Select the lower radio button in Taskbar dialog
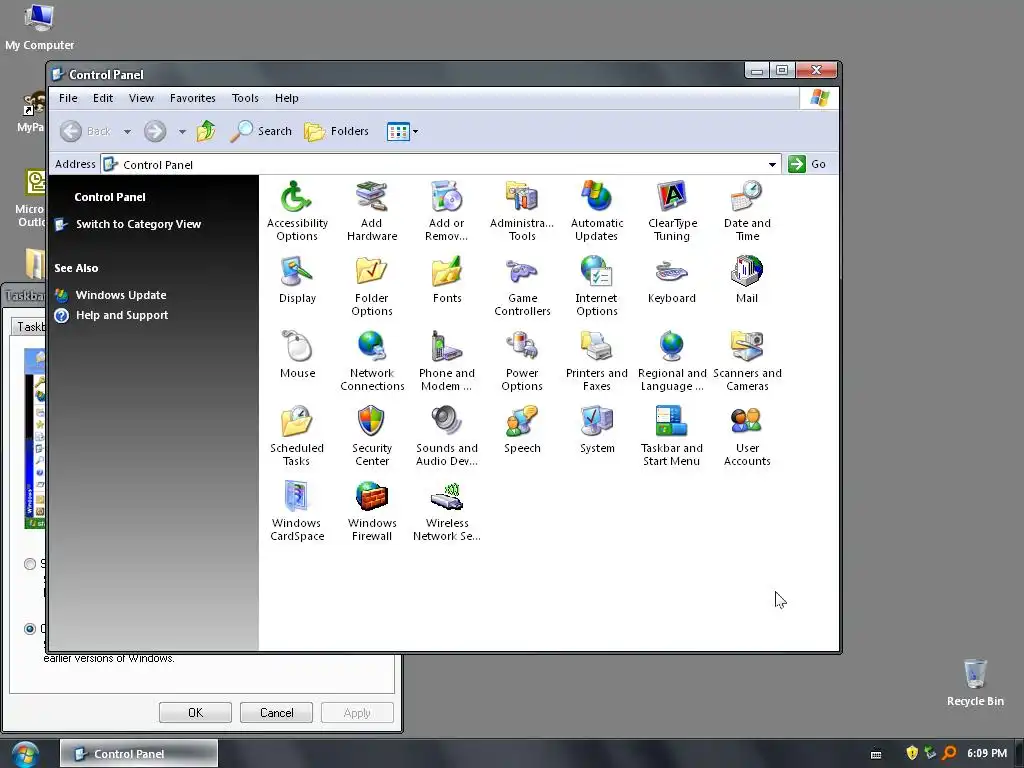The height and width of the screenshot is (768, 1024). [29, 629]
